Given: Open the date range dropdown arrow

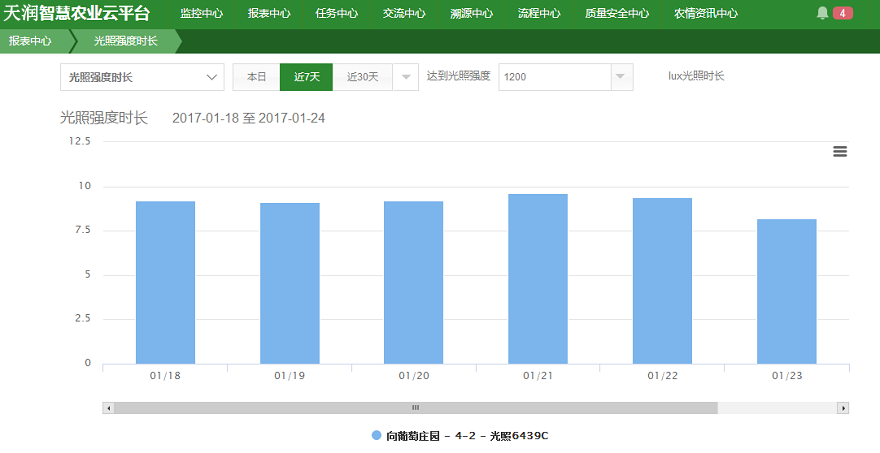Looking at the screenshot, I should [406, 77].
